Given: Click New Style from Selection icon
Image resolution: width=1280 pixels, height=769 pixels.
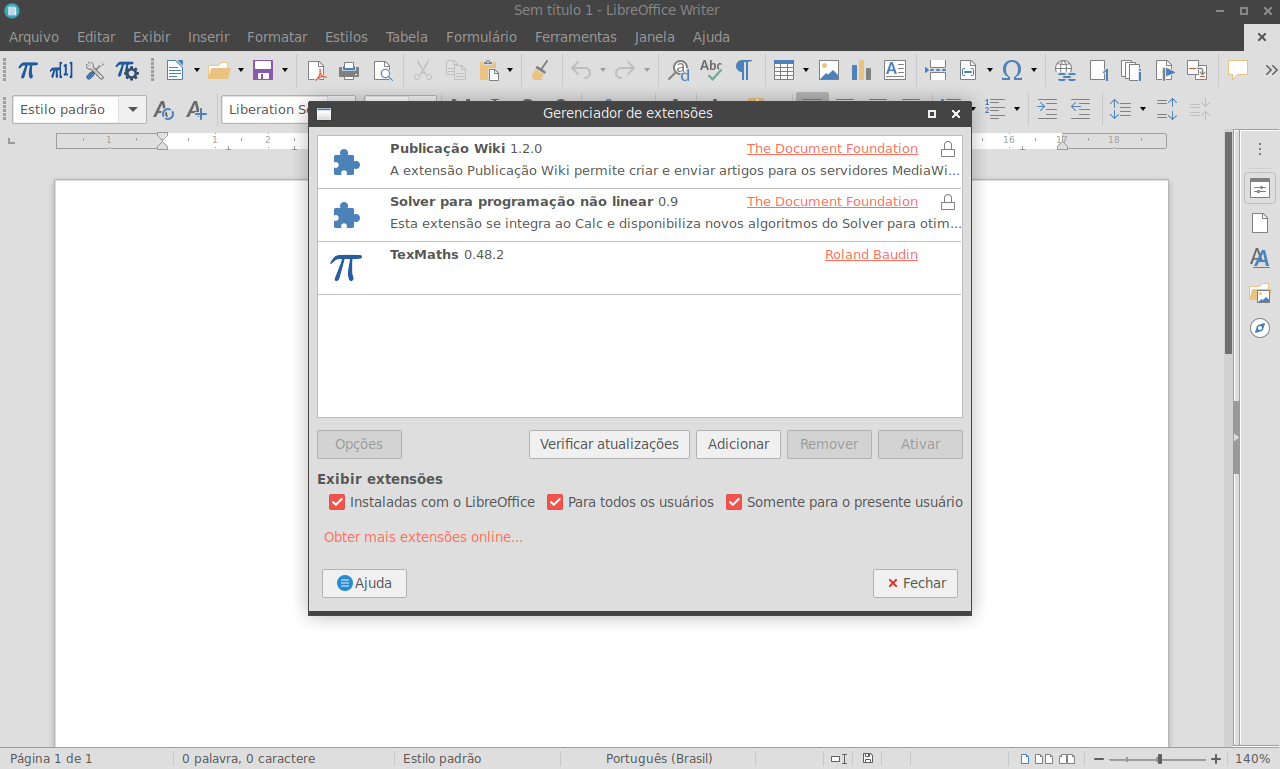Looking at the screenshot, I should point(196,109).
